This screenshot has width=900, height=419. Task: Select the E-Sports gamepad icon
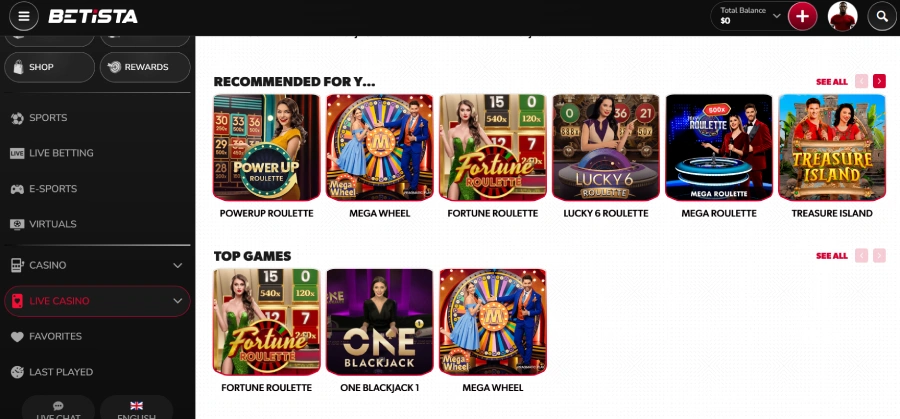(x=17, y=189)
